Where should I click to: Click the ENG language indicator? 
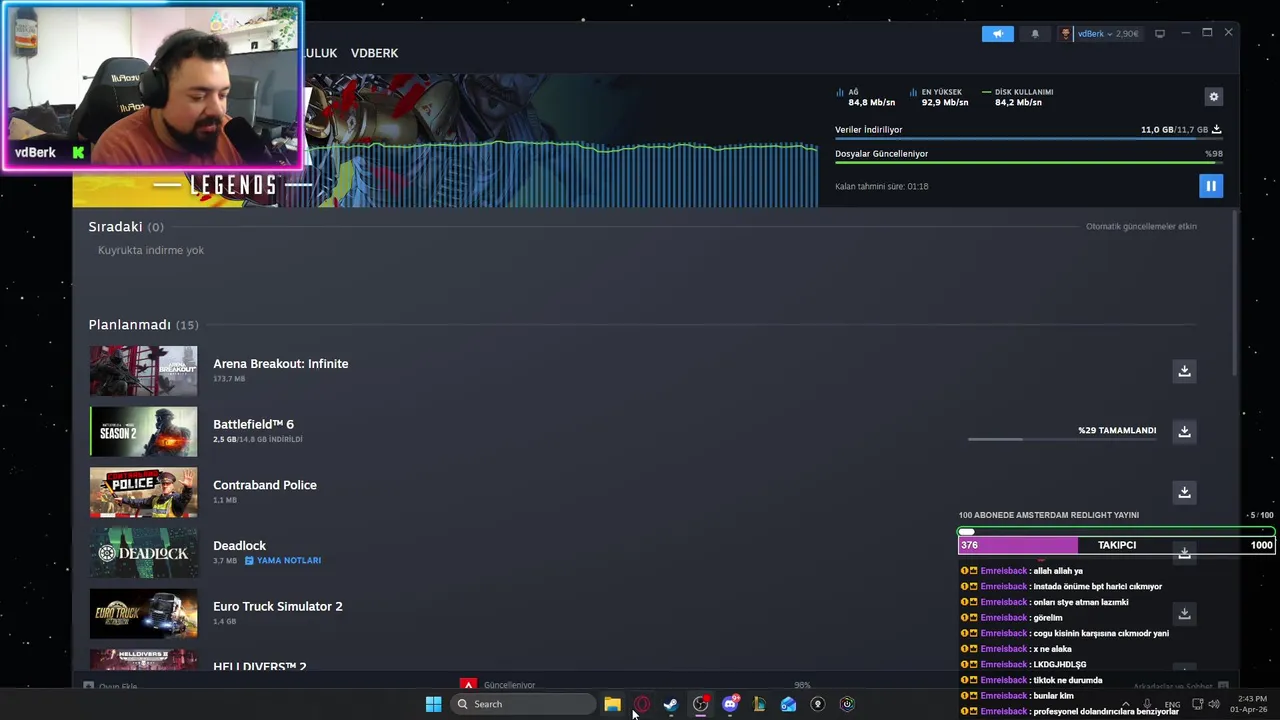[1172, 704]
